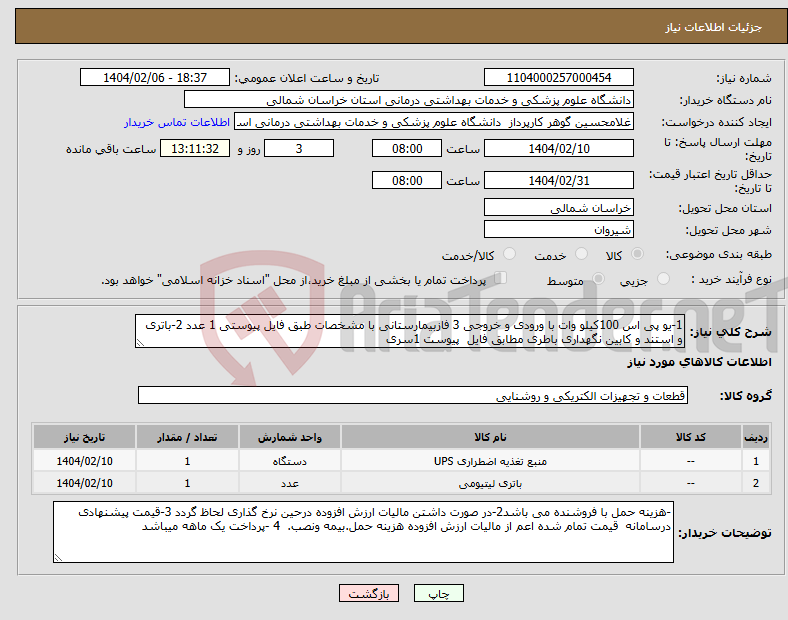This screenshot has height=620, width=788.
Task: Click the کد کالا column header
Action: [x=691, y=437]
